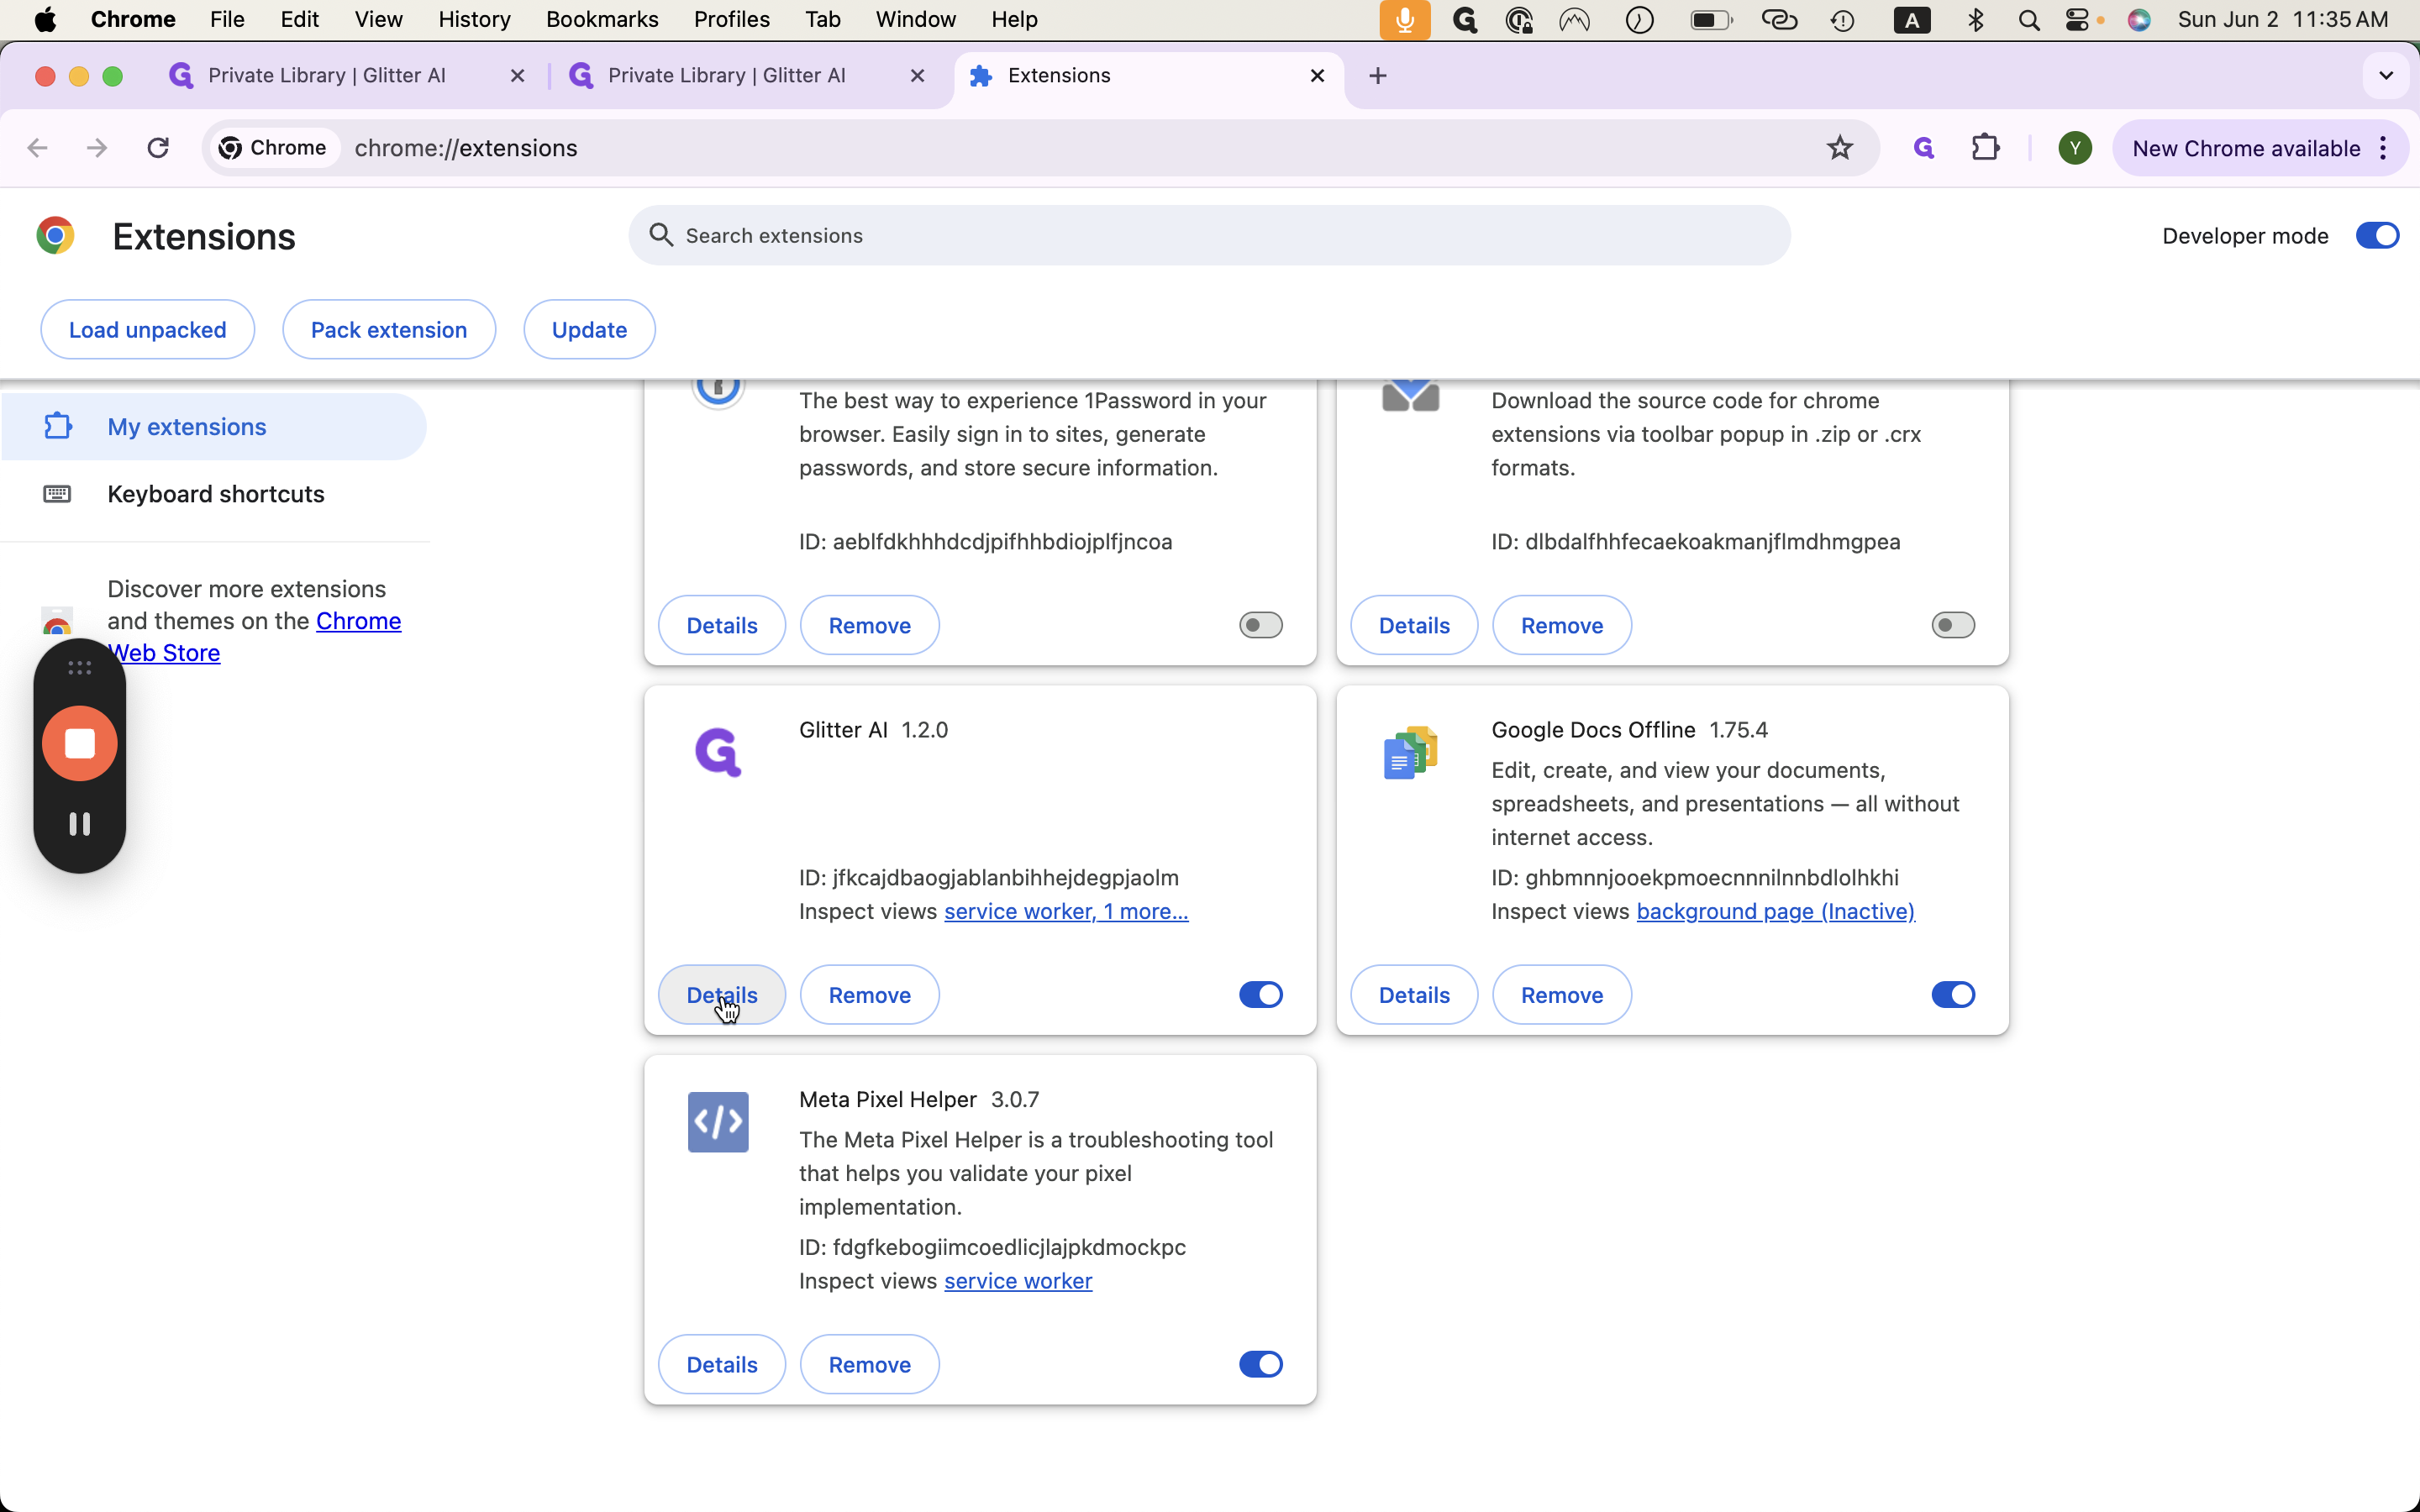Click the Chrome site info chip

[x=274, y=148]
